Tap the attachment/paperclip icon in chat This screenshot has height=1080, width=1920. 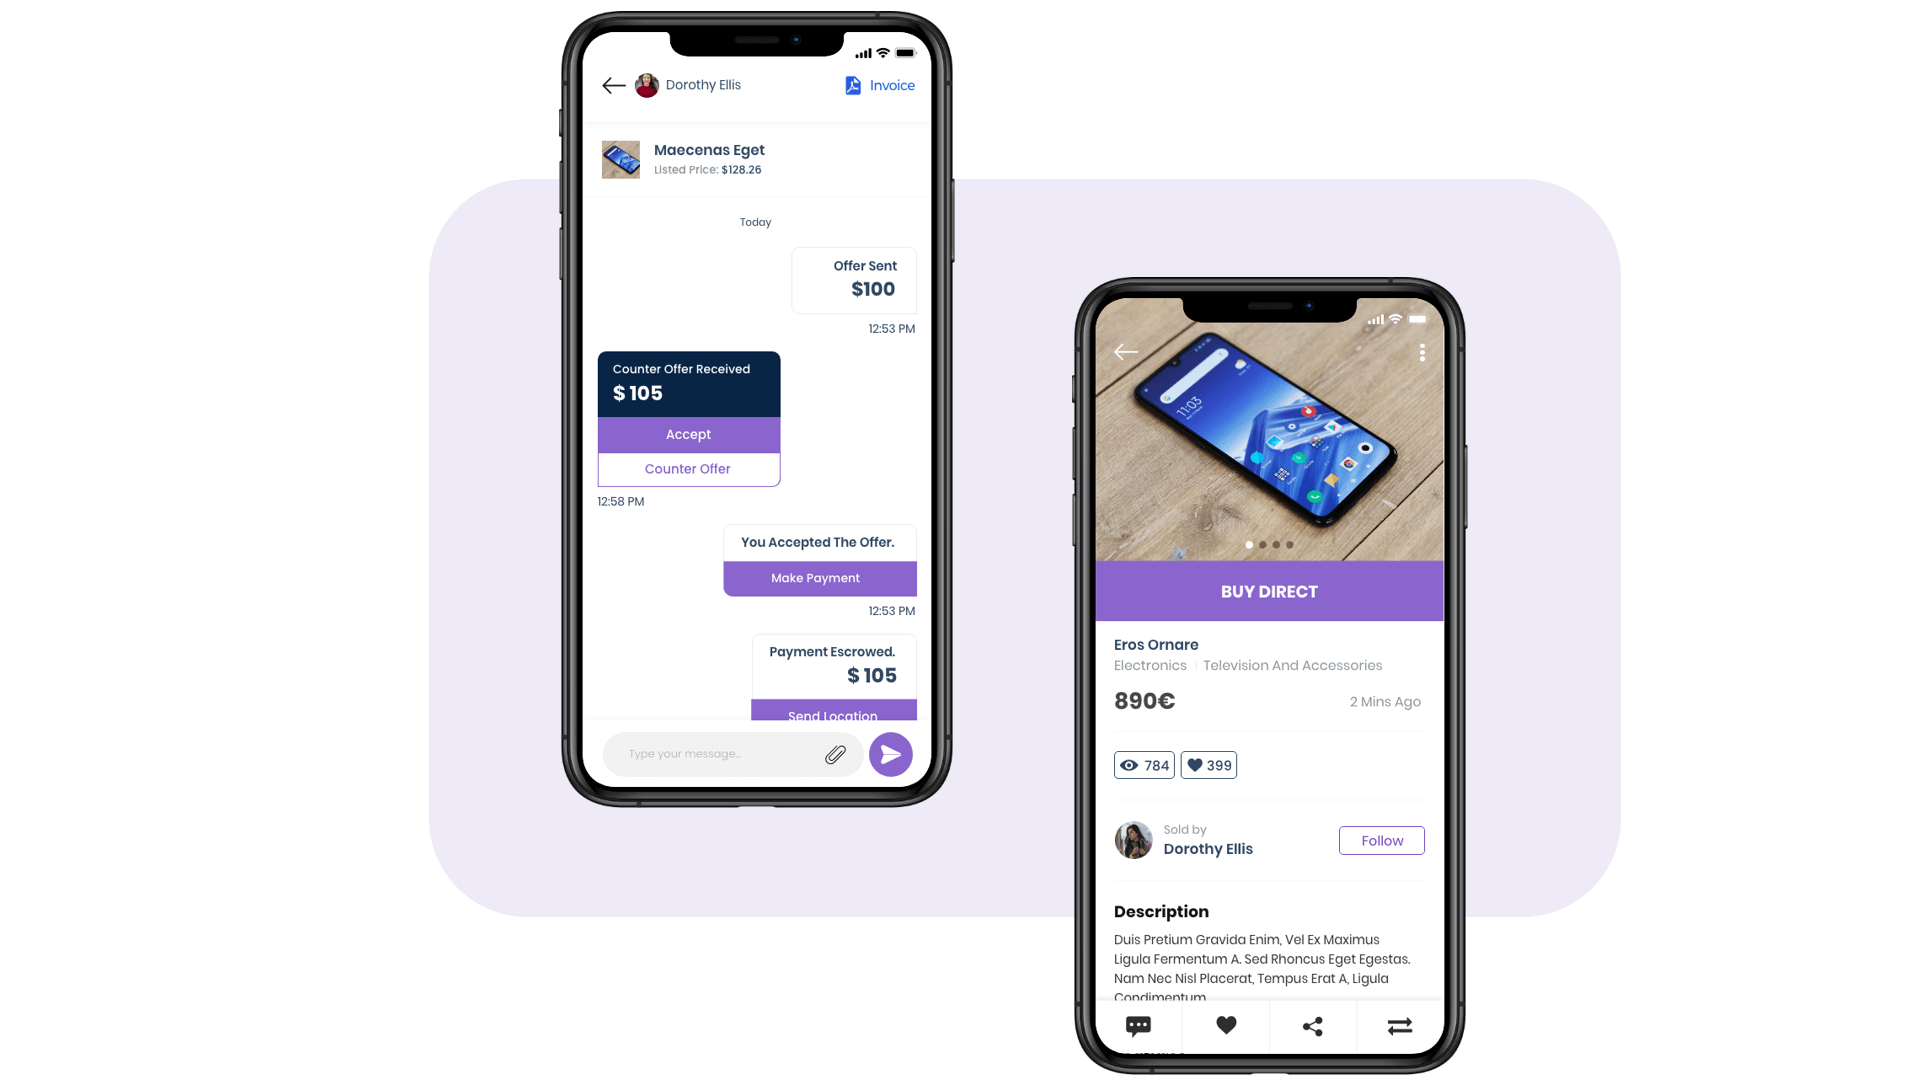[836, 753]
